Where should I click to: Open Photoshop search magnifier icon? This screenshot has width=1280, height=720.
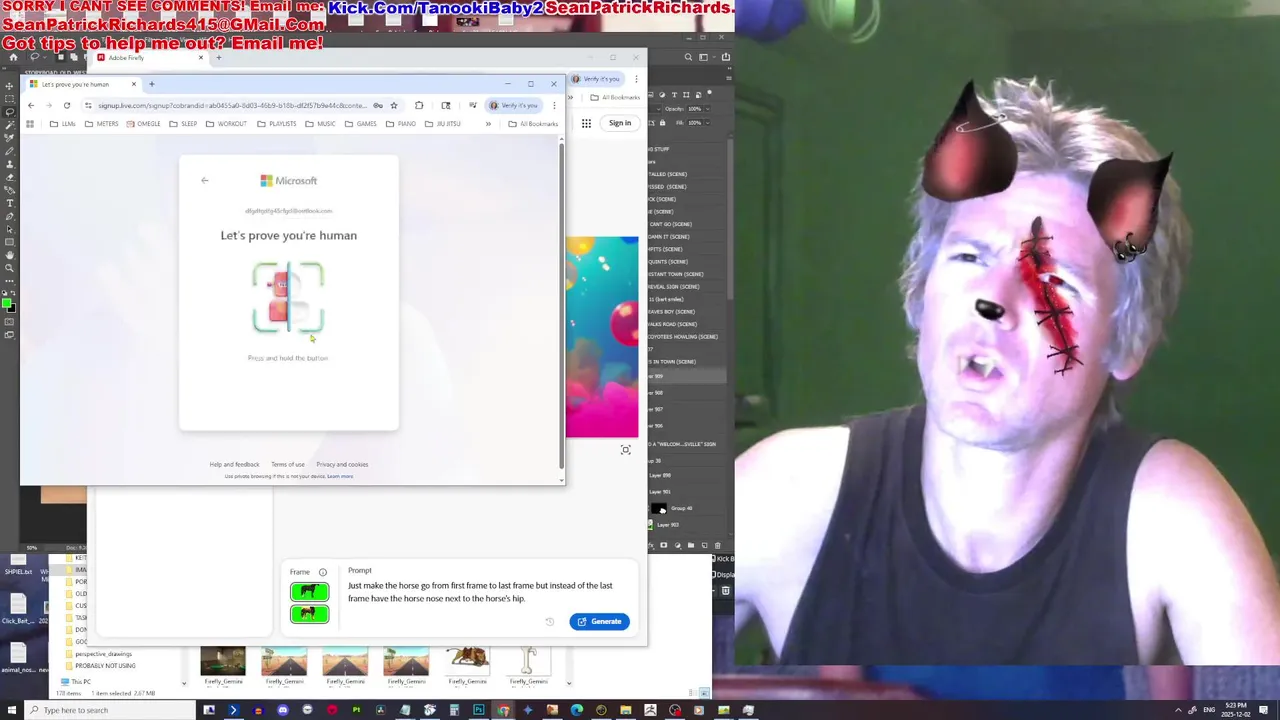(688, 57)
